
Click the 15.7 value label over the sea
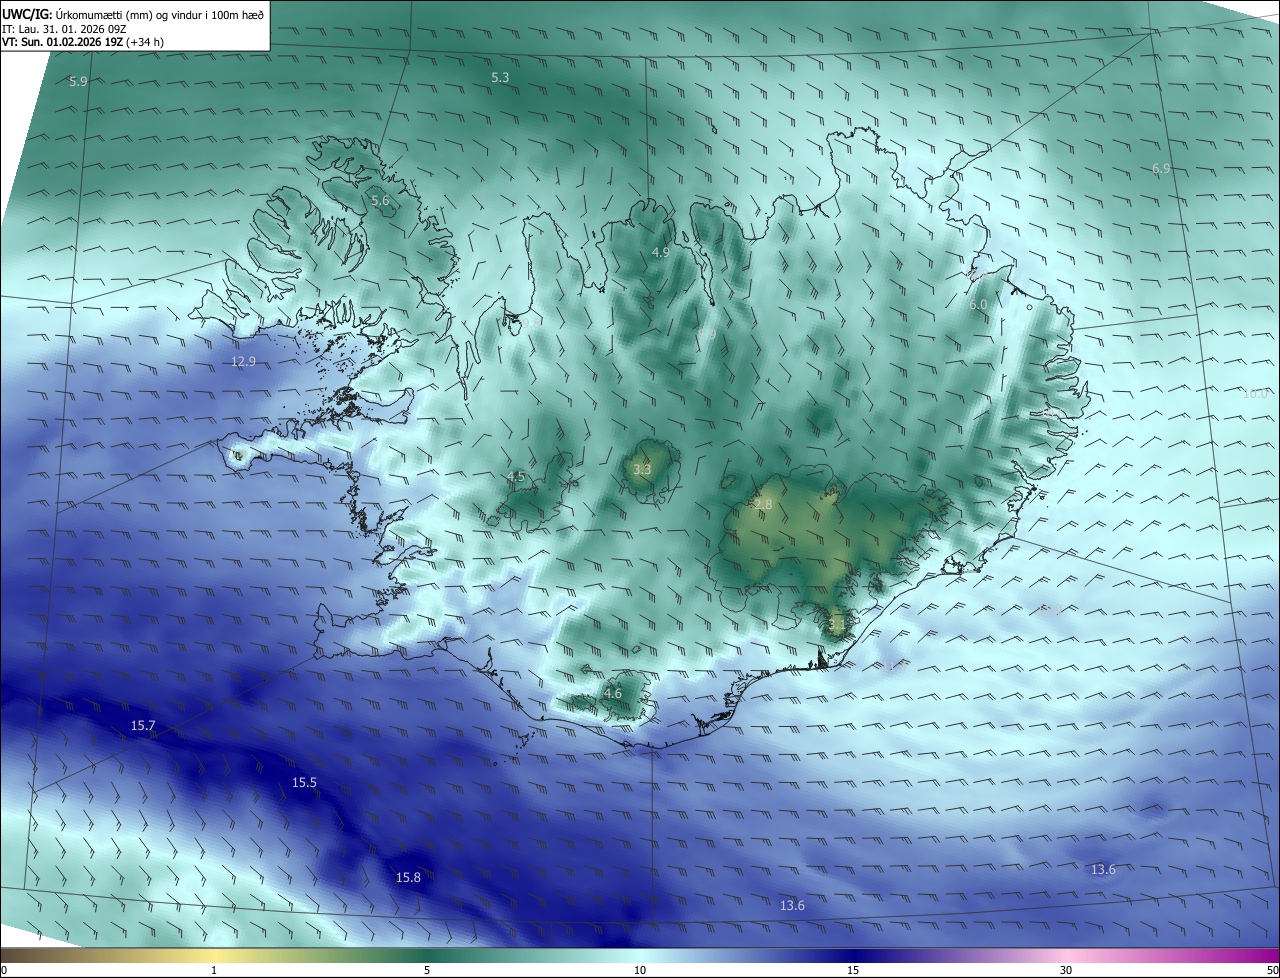point(143,725)
